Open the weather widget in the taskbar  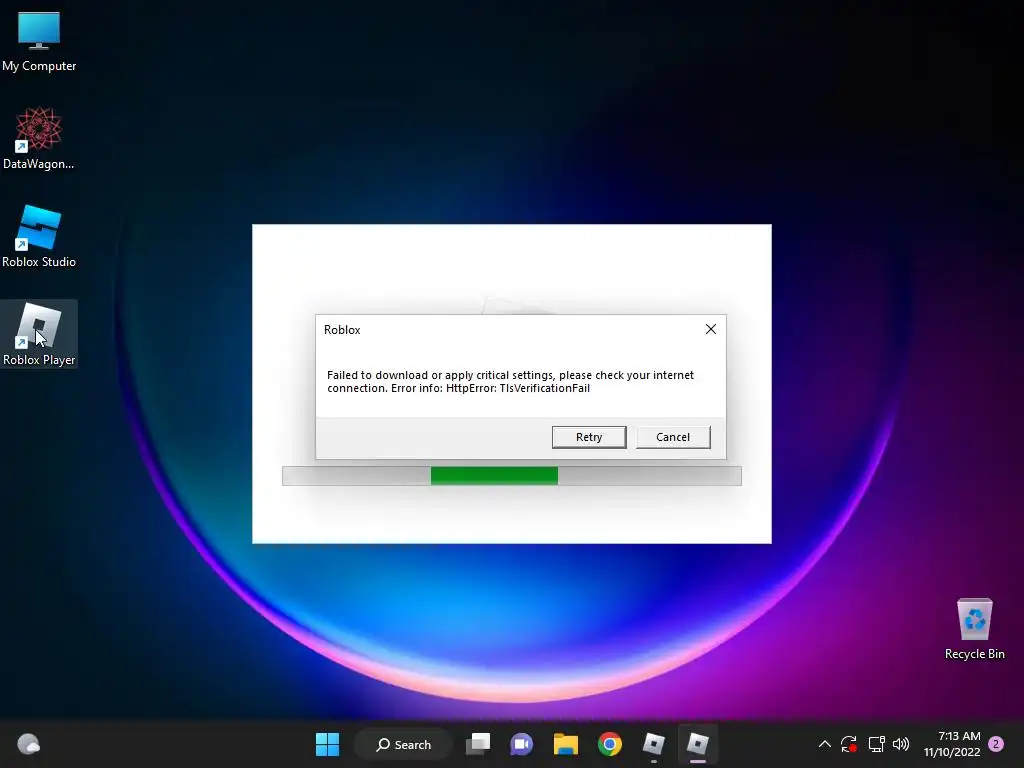click(28, 744)
